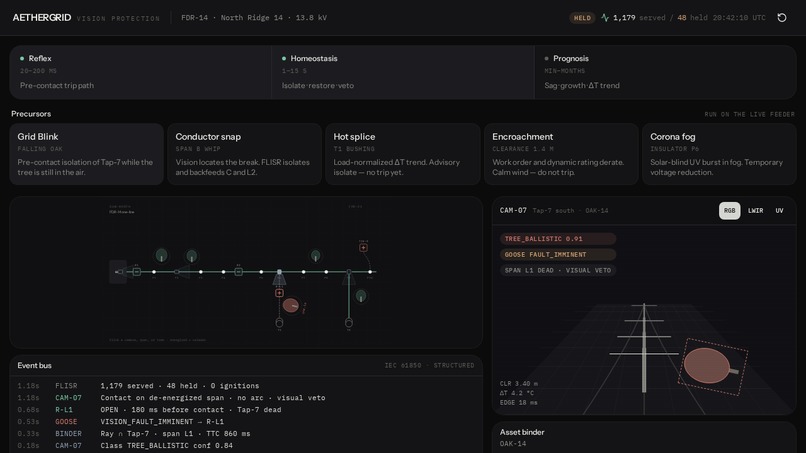Click the 48 held counter in header
Image resolution: width=806 pixels, height=453 pixels.
[692, 17]
